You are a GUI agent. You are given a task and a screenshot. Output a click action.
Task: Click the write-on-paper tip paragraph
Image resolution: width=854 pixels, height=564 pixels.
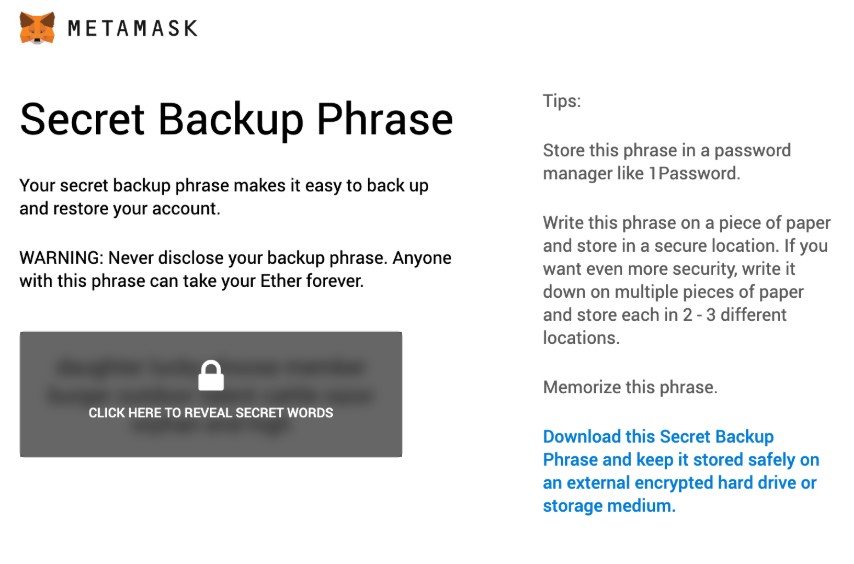click(687, 280)
